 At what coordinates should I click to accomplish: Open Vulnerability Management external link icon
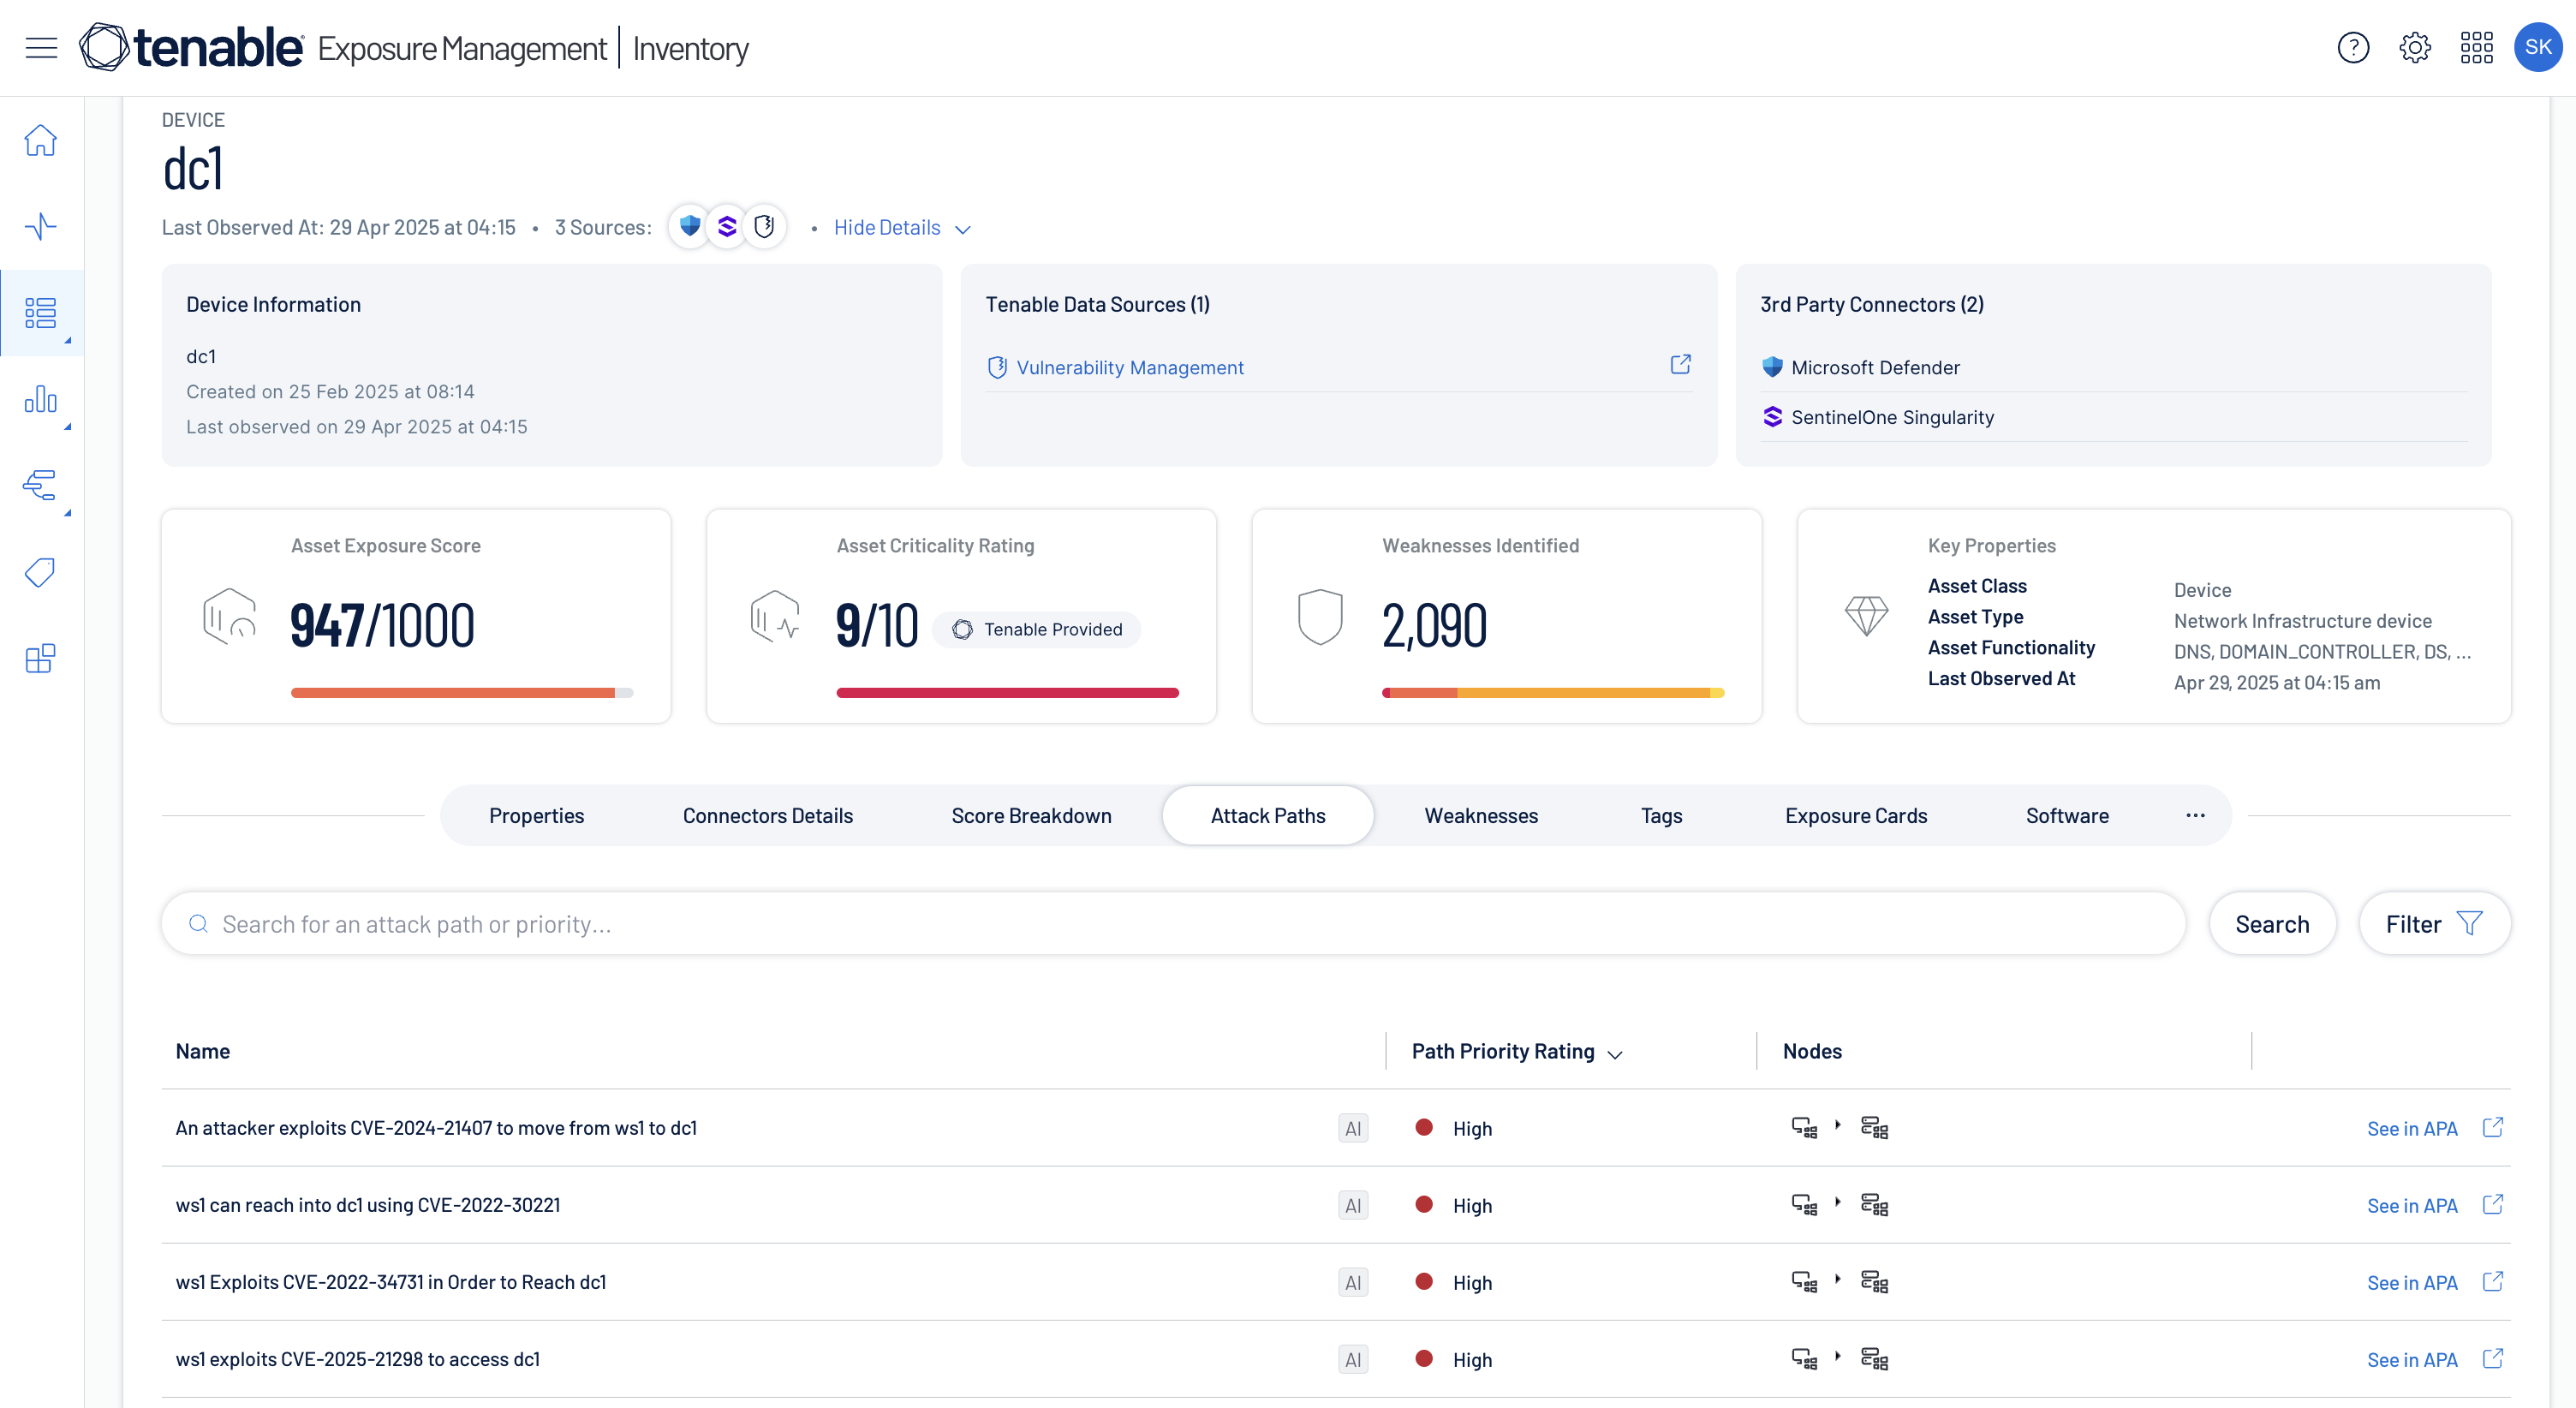pos(1680,365)
